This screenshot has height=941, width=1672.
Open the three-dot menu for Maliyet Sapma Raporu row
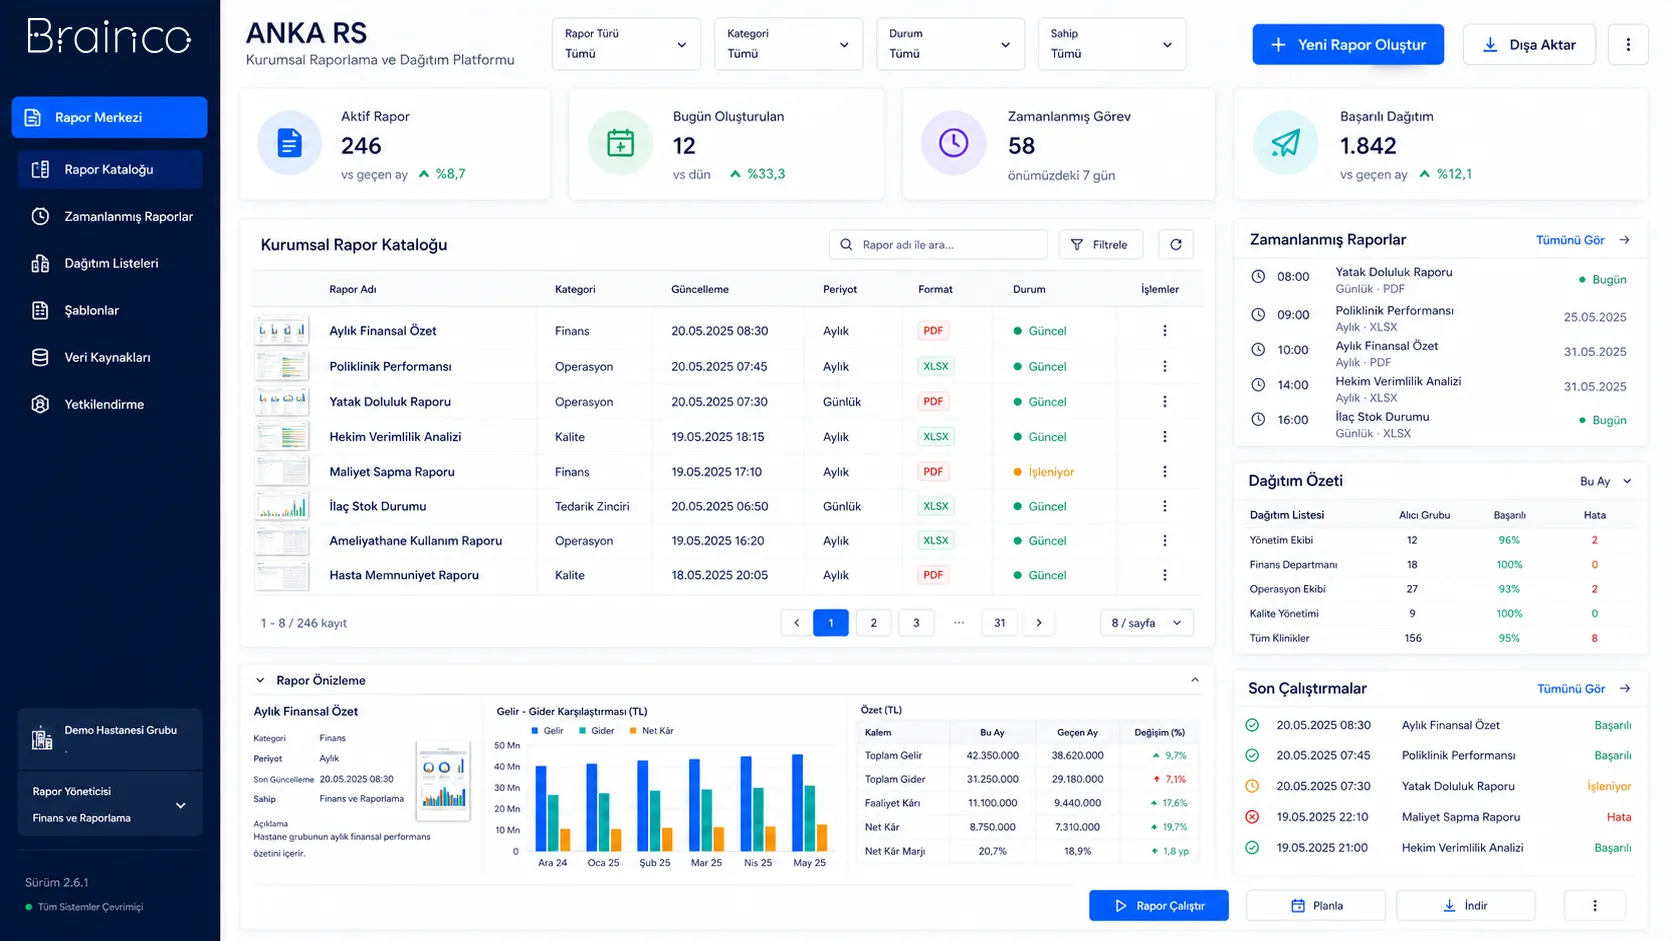1164,472
